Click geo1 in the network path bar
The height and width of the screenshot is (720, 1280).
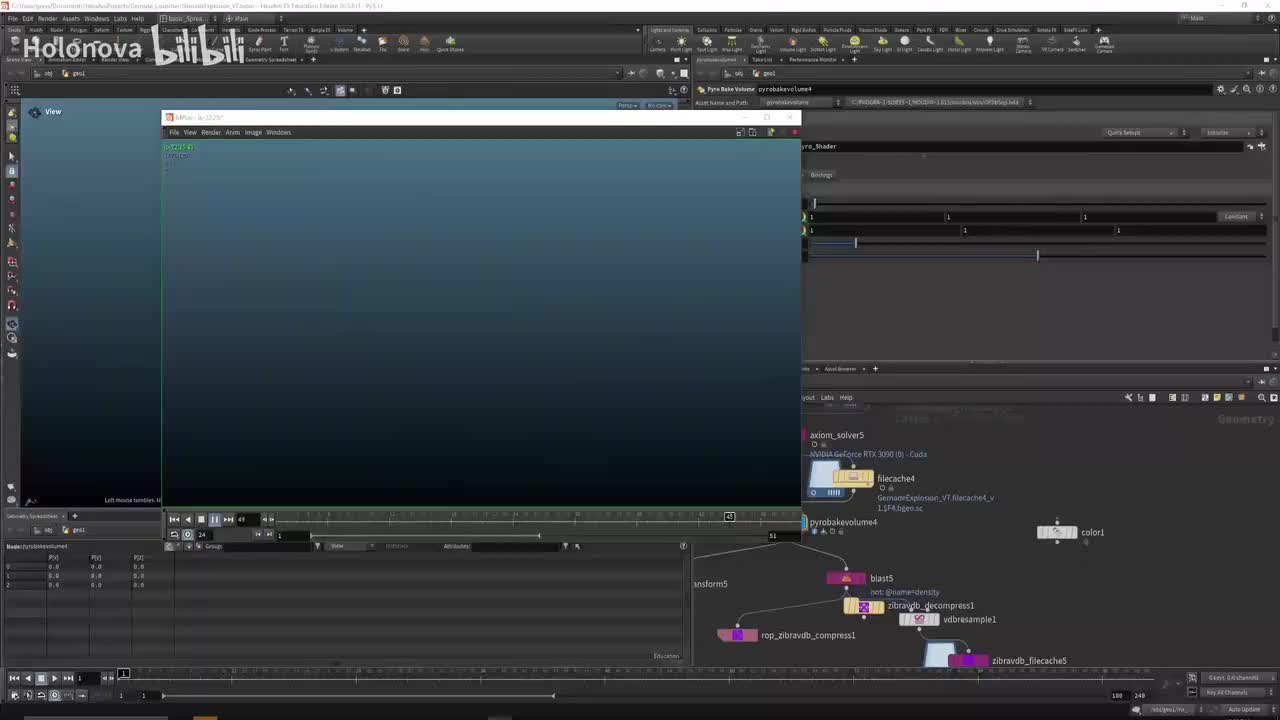click(x=769, y=73)
